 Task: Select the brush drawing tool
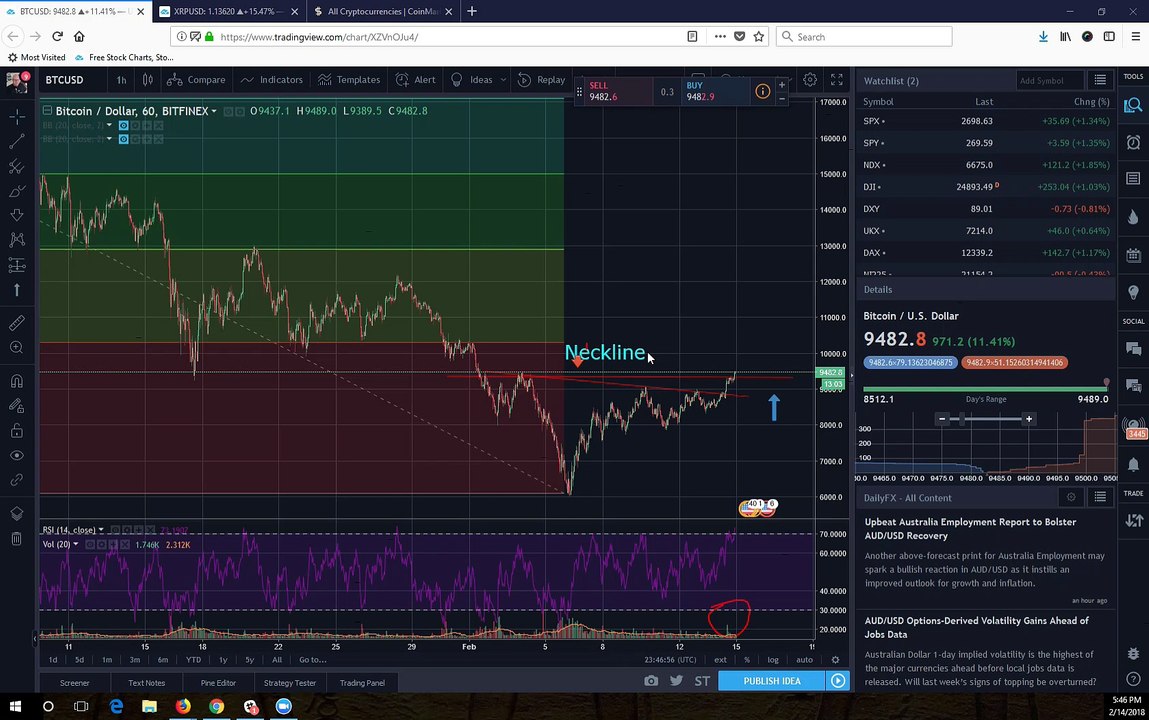(16, 191)
